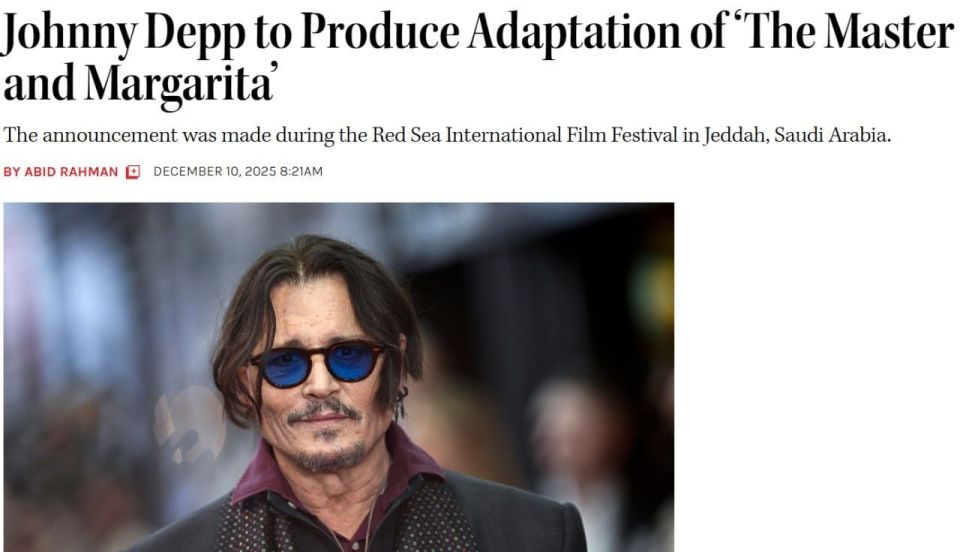Image resolution: width=960 pixels, height=552 pixels.
Task: Open the Johnny Depp article photo
Action: [x=339, y=377]
